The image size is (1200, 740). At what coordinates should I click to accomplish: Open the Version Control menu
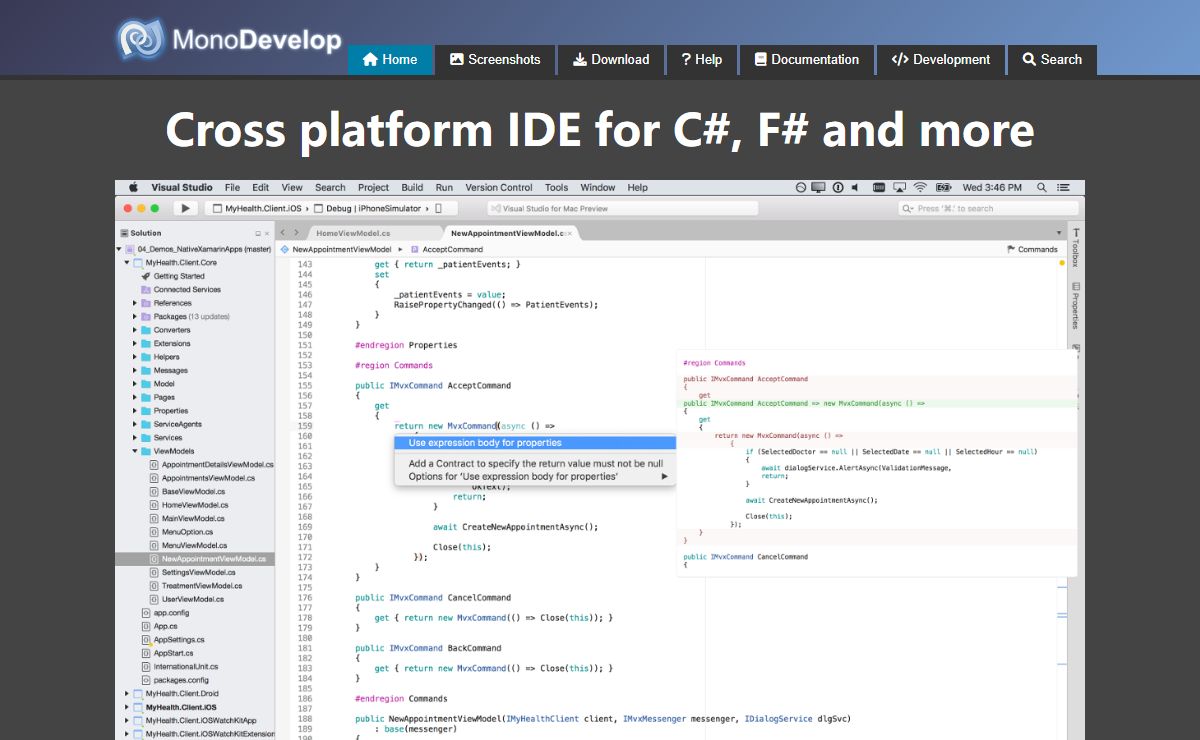[x=499, y=187]
